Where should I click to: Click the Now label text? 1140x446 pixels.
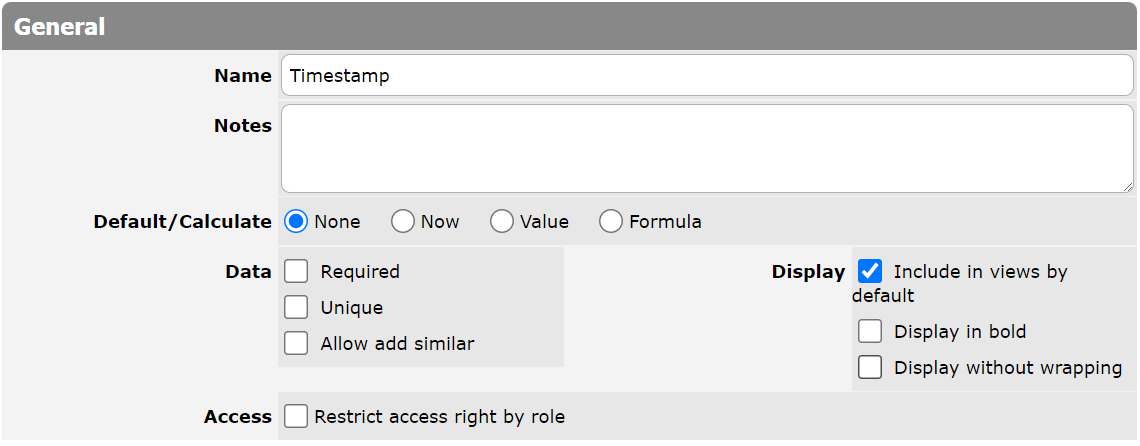point(440,222)
